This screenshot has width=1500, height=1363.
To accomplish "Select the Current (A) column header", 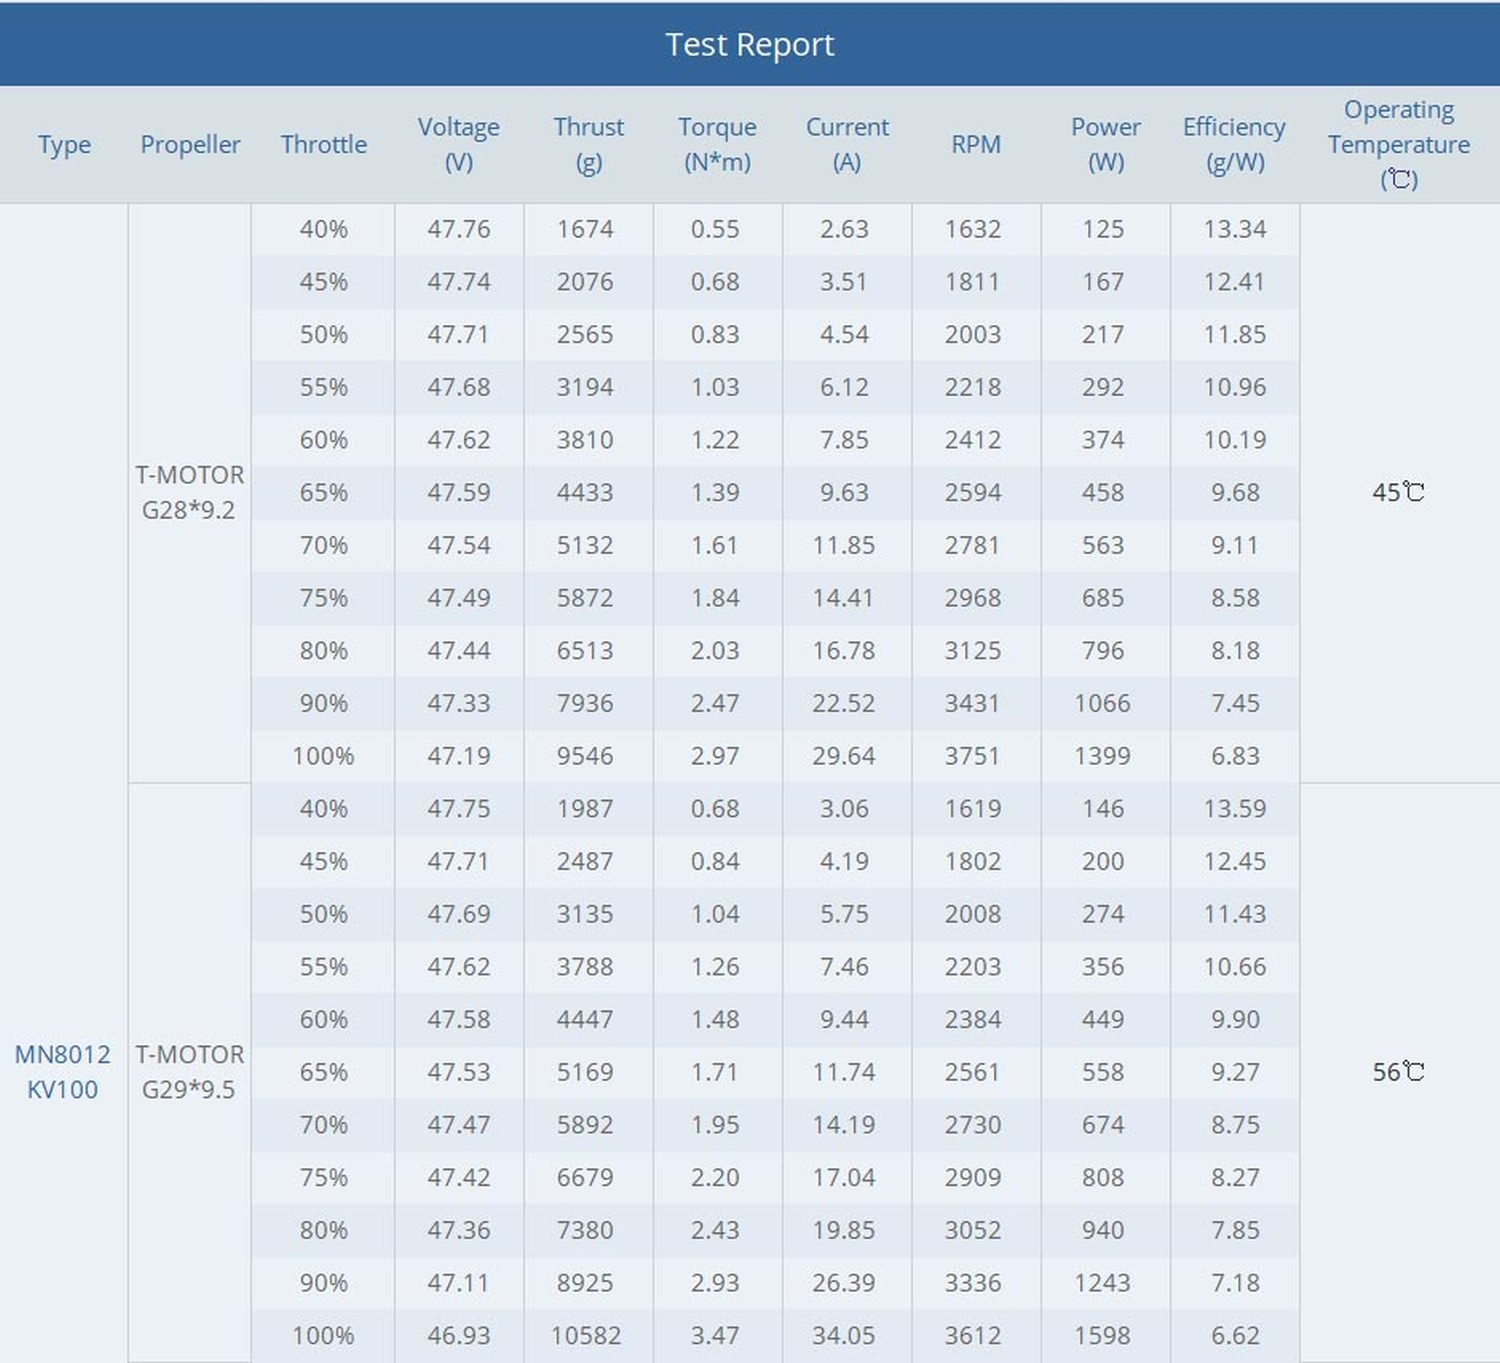I will (847, 144).
